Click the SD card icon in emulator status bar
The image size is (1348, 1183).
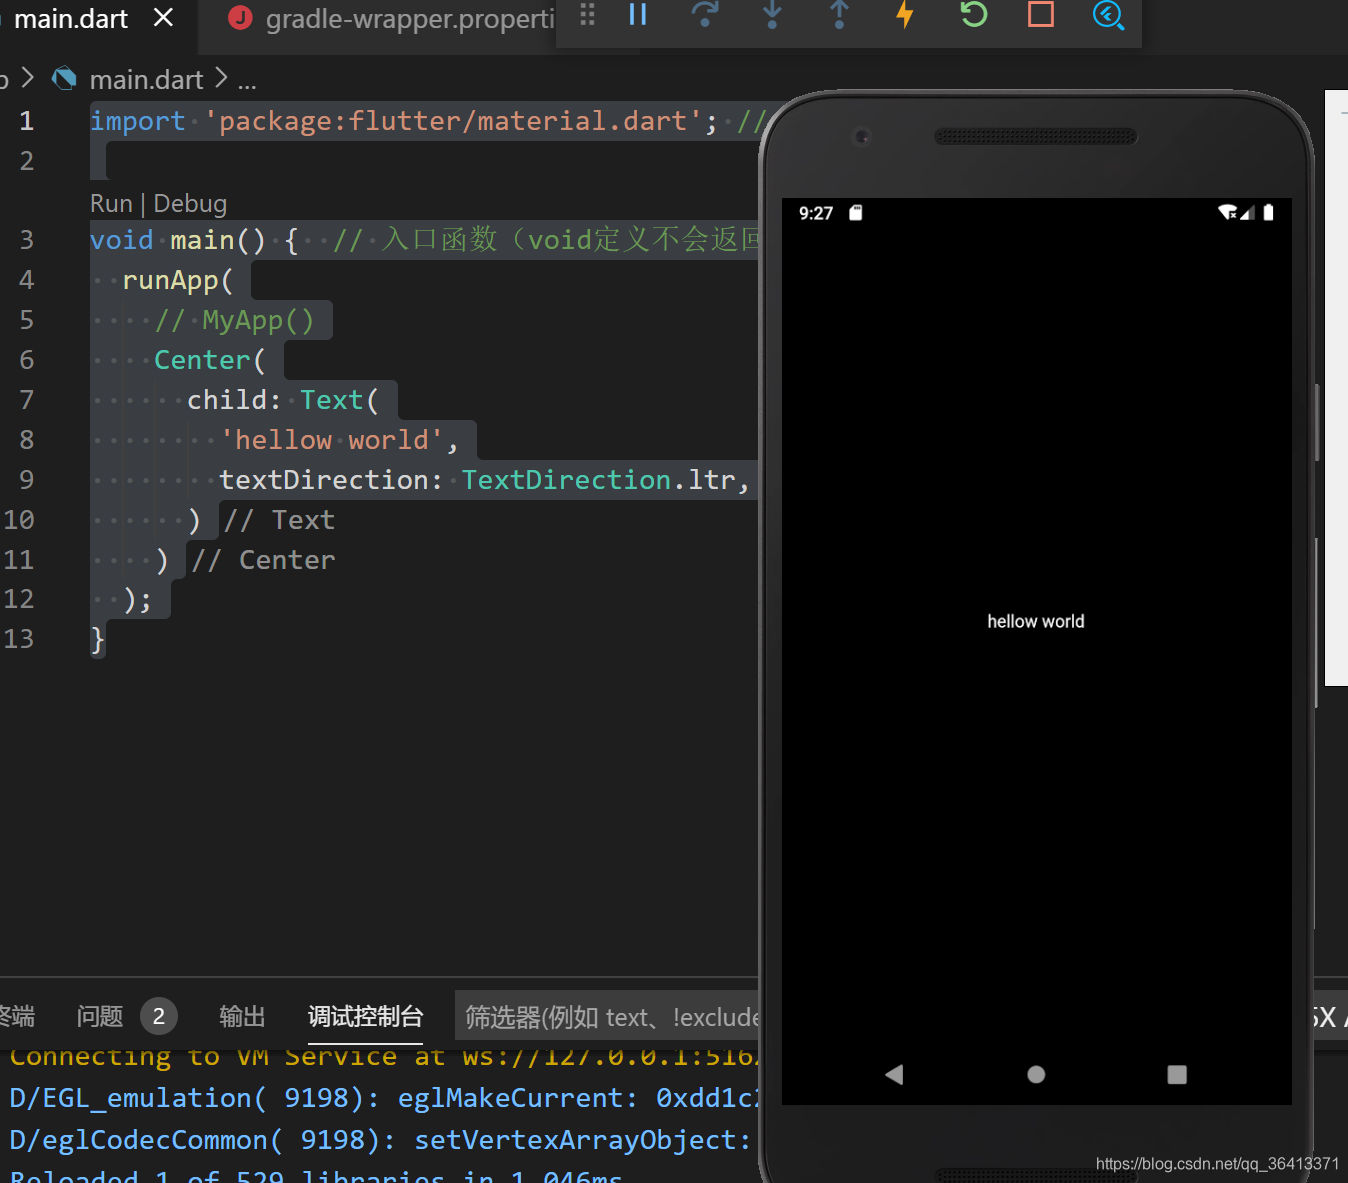pyautogui.click(x=855, y=212)
